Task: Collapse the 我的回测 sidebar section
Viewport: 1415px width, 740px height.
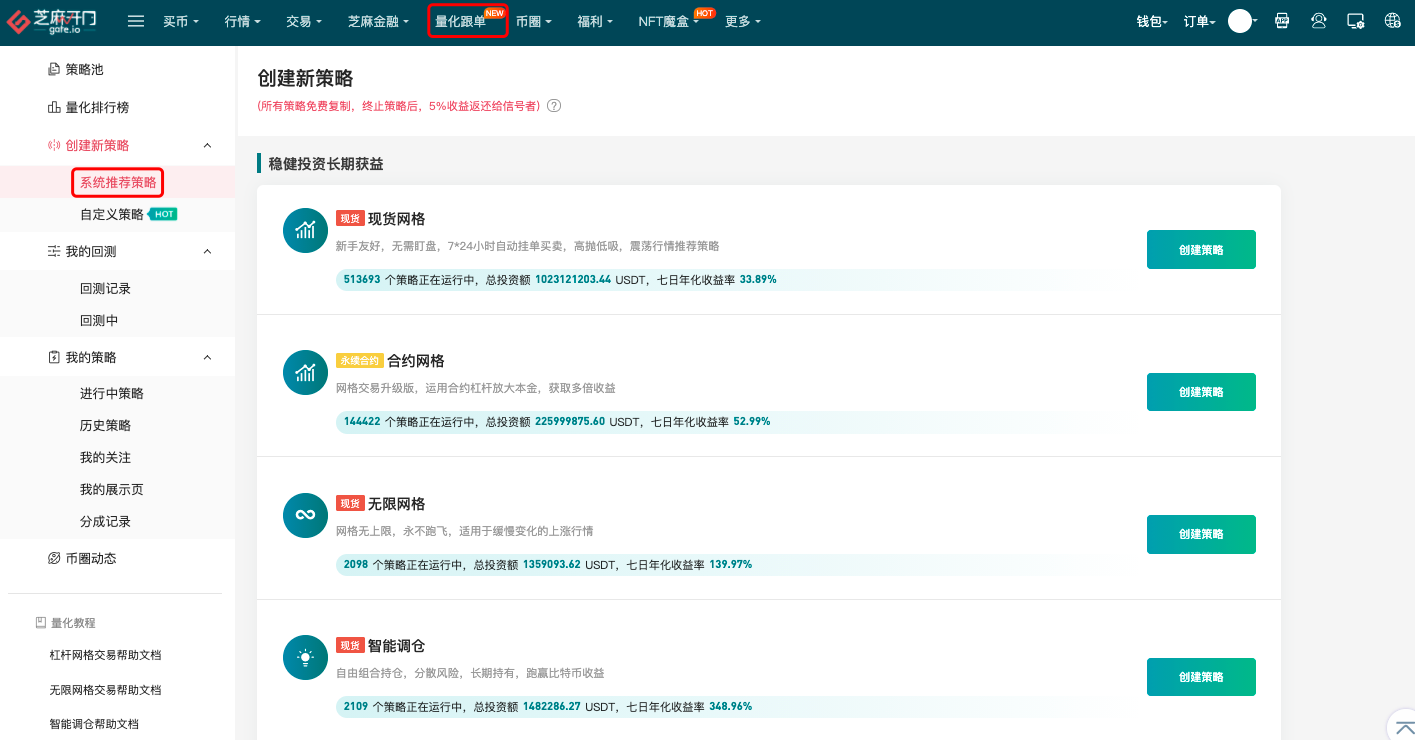Action: click(207, 251)
